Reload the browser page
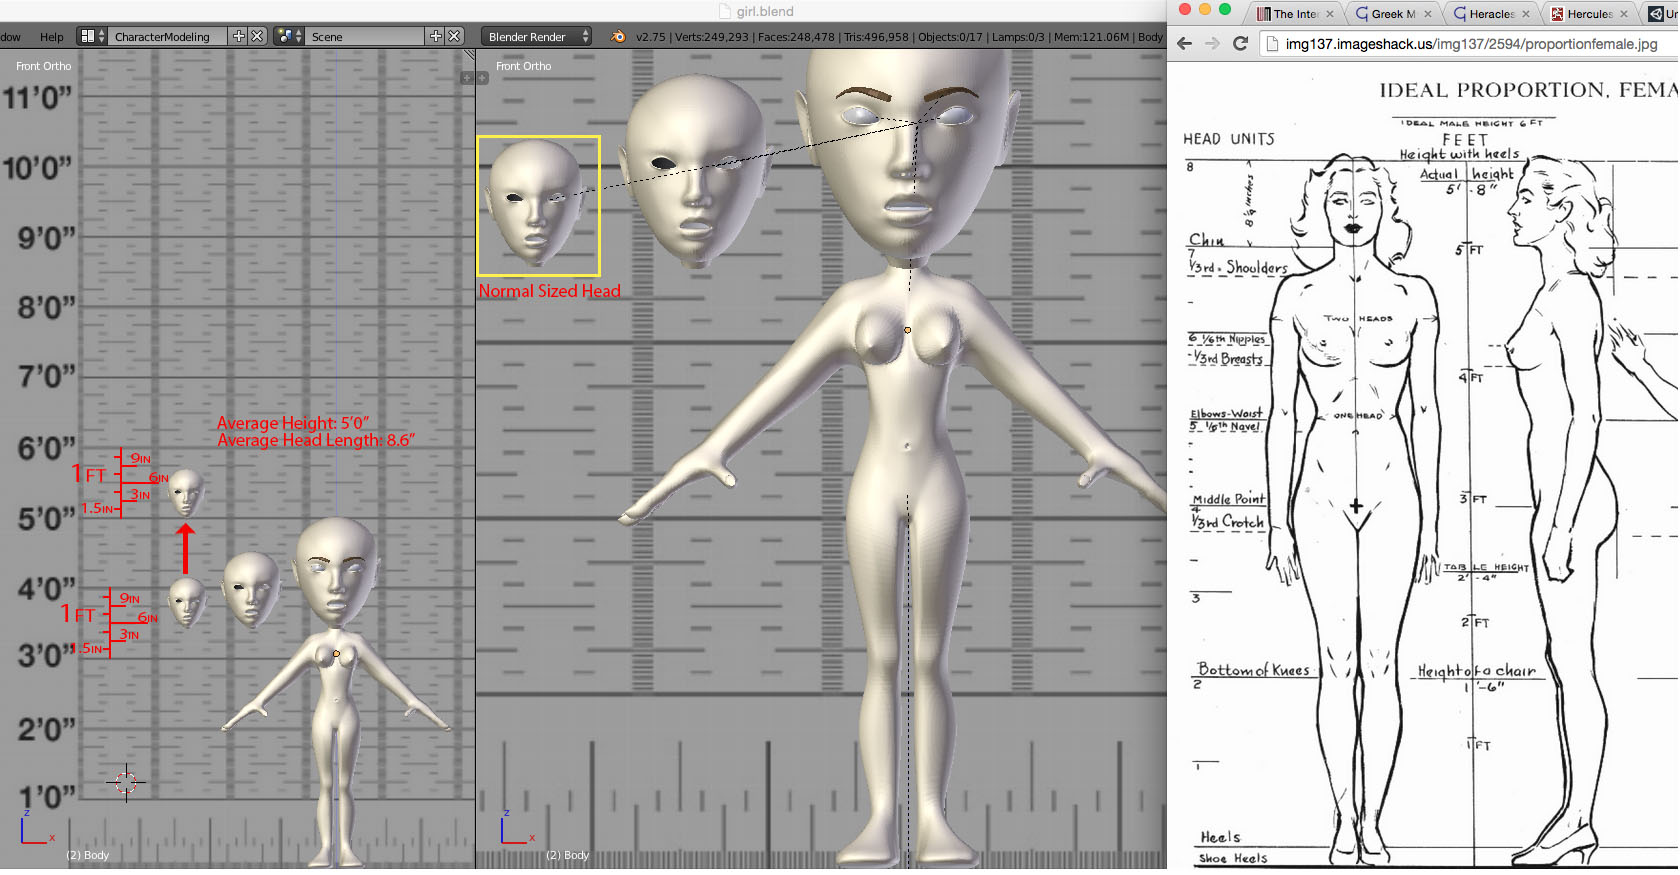Viewport: 1680px width, 875px height. (x=1241, y=44)
